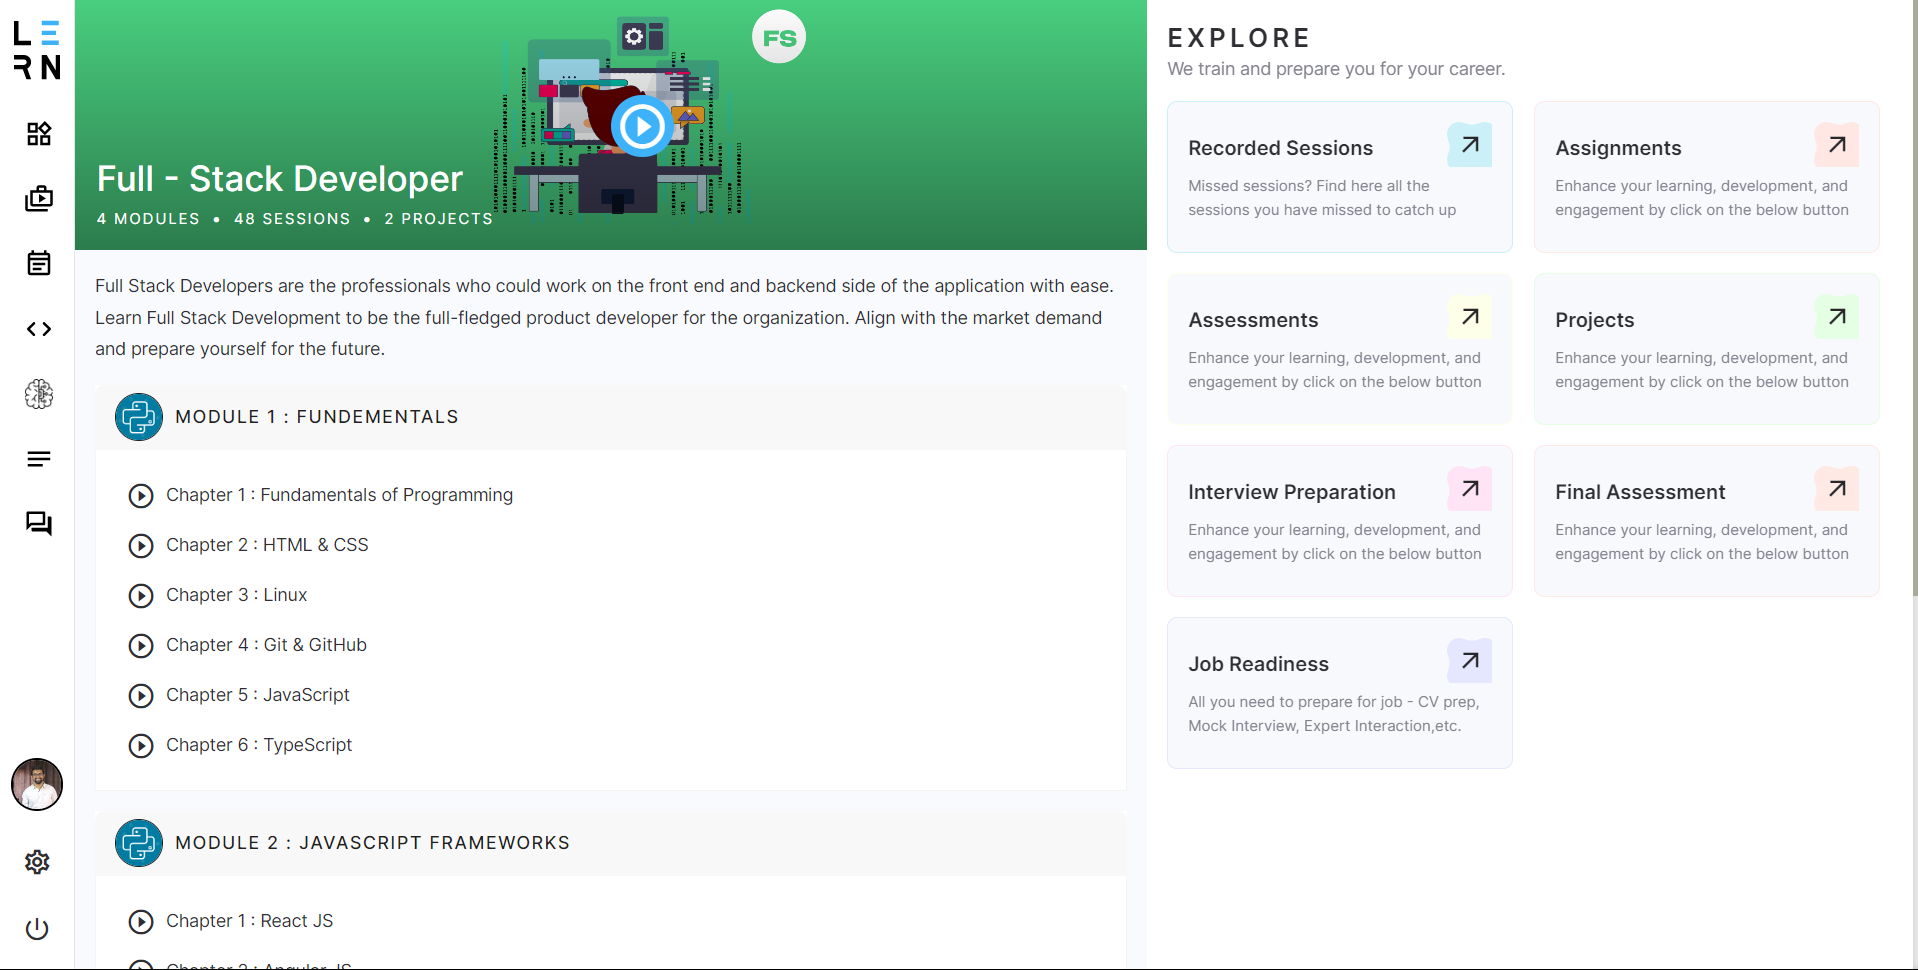
Task: Open Recorded Sessions via its arrow button
Action: 1468,144
